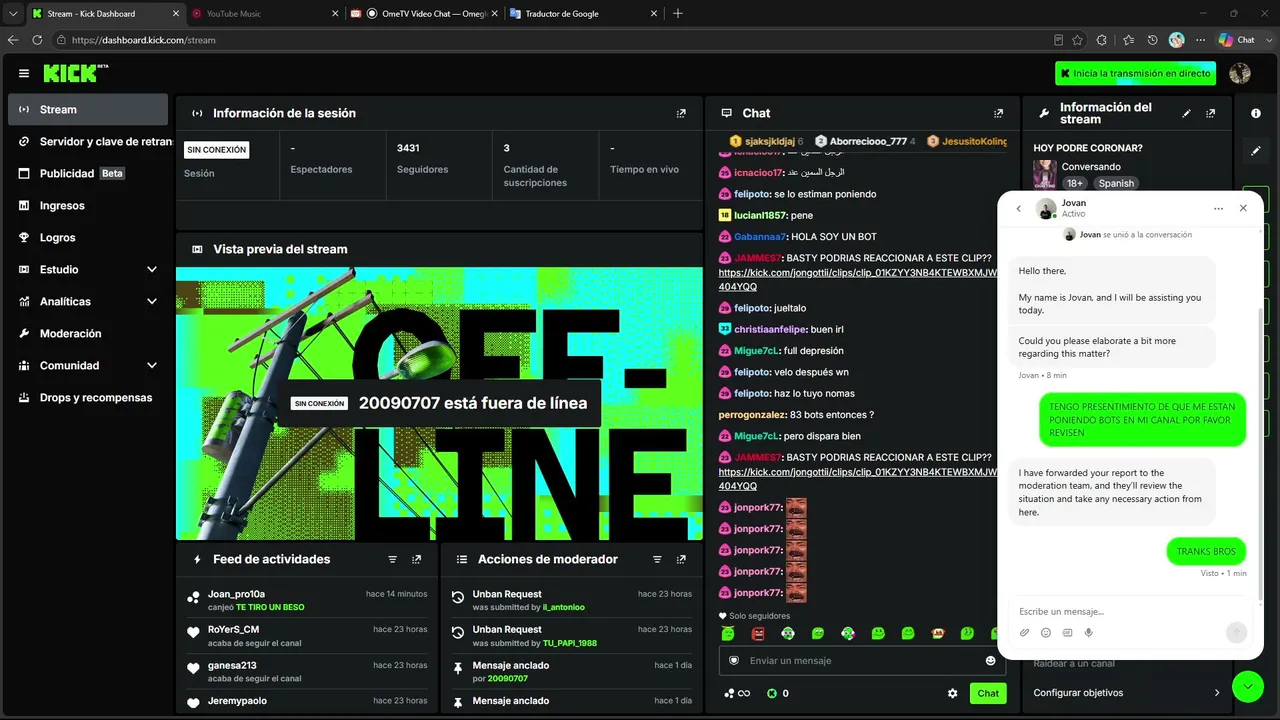Switch to the Traductor de Google tab
1280x720 pixels.
click(584, 14)
